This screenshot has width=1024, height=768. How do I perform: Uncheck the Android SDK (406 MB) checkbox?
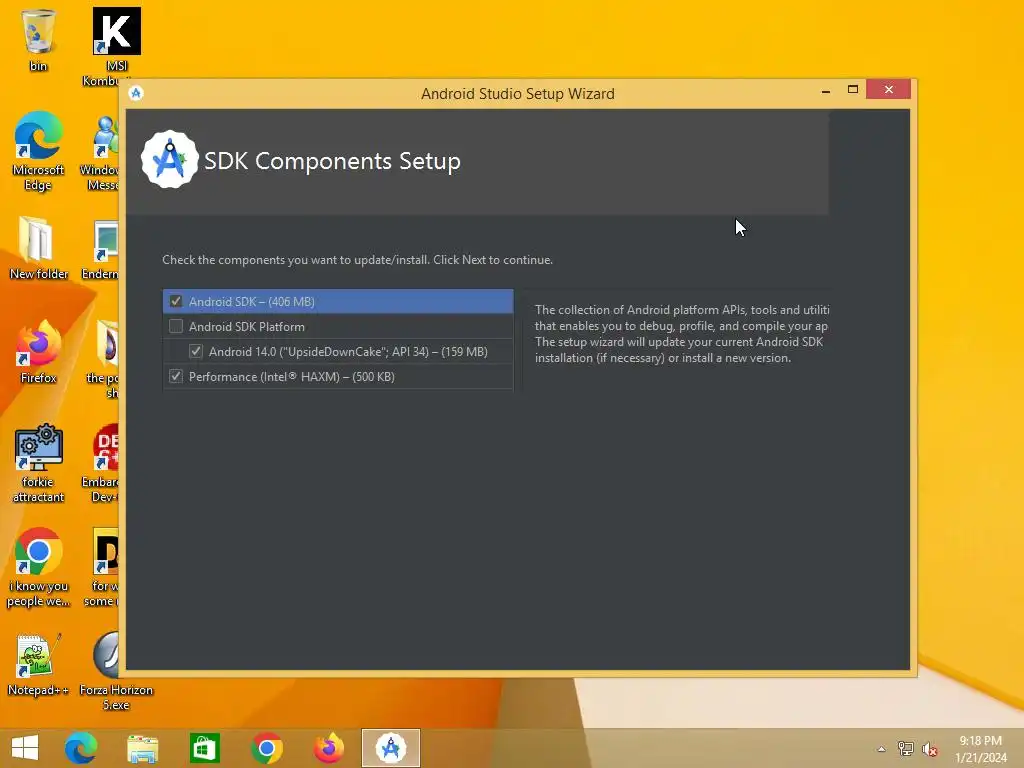coord(176,301)
